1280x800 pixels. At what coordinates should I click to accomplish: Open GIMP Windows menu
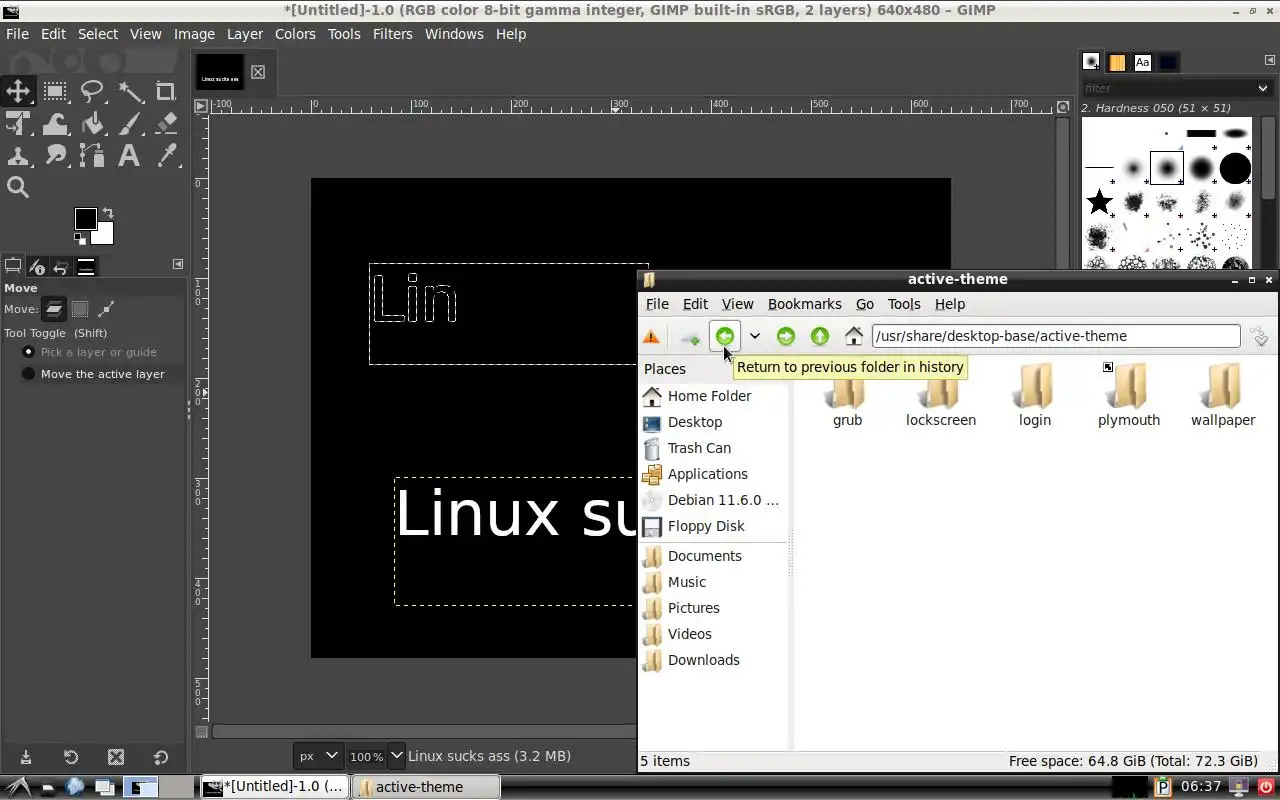coord(454,34)
